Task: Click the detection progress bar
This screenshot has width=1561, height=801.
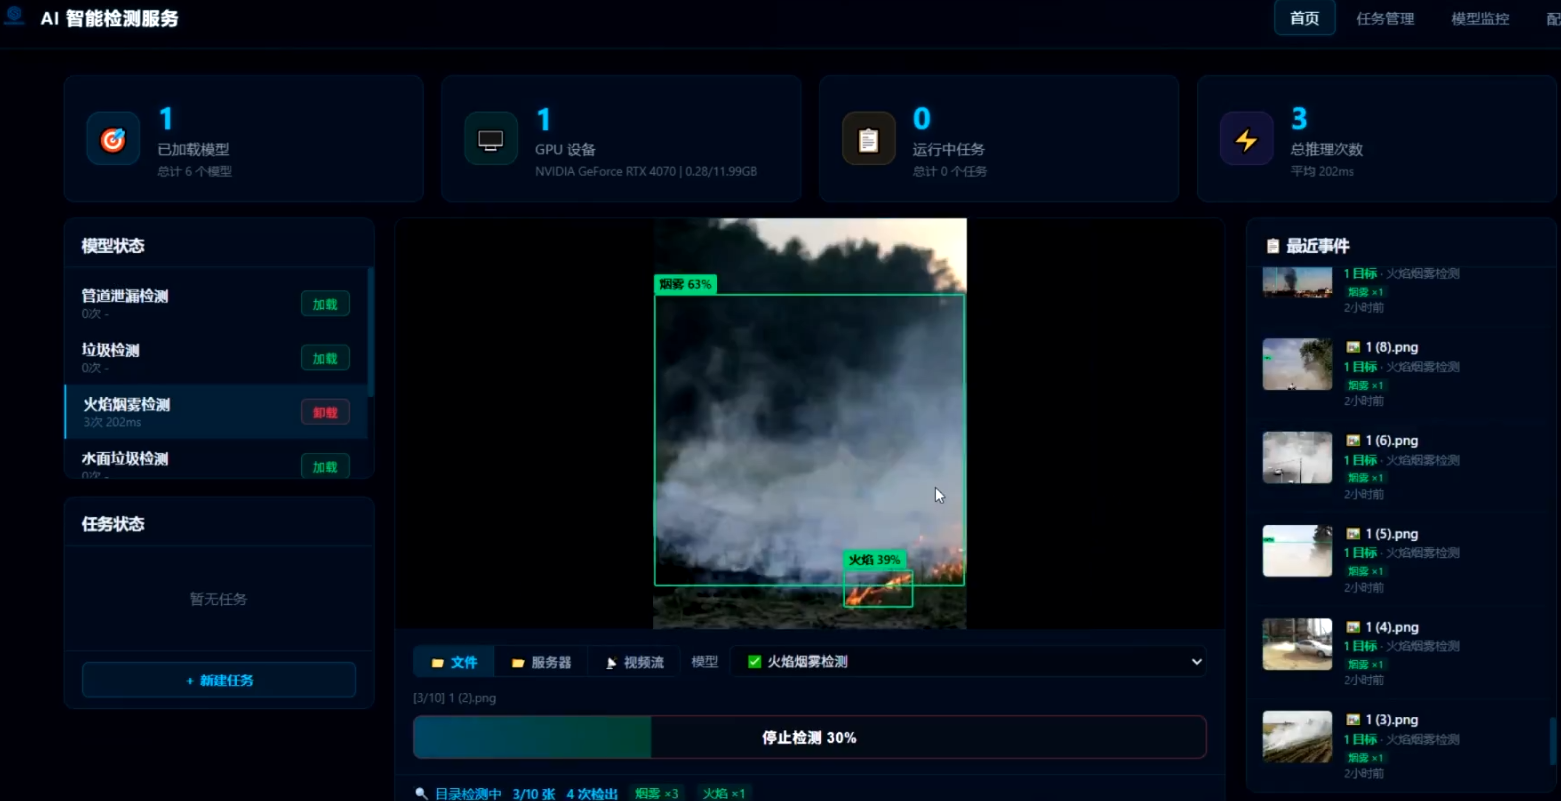Action: [x=809, y=737]
